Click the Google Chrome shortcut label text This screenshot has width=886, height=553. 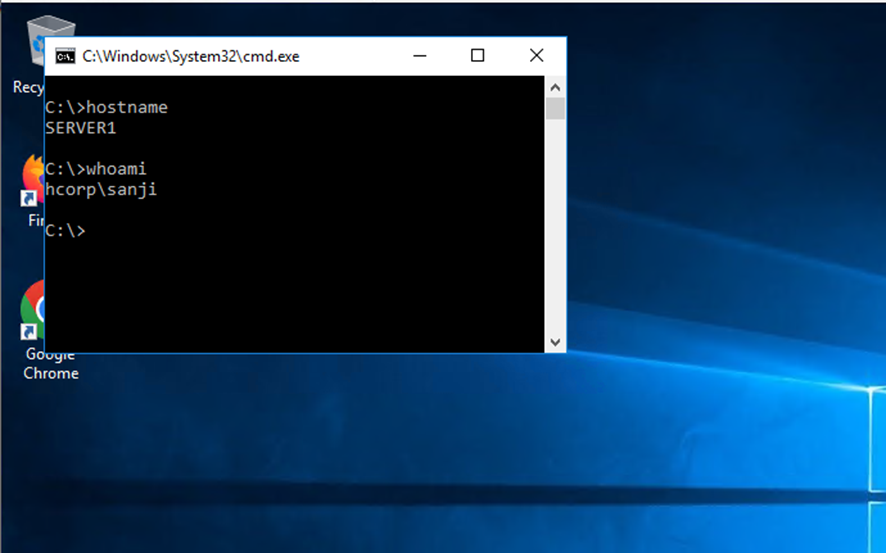tap(50, 365)
